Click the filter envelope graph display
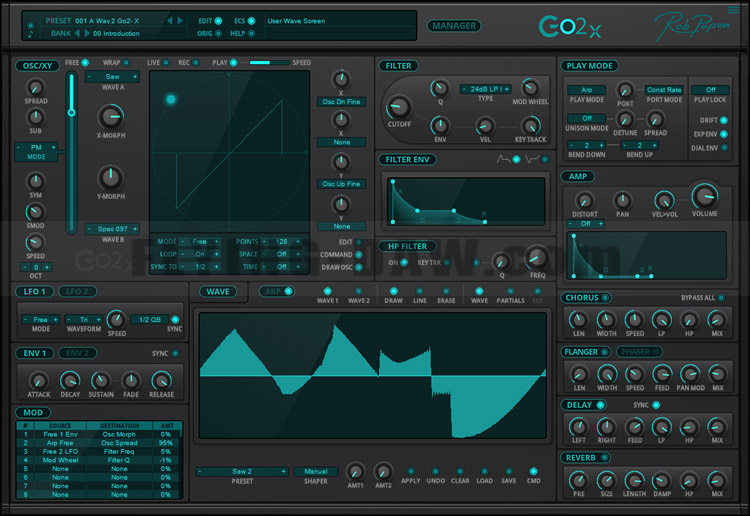This screenshot has width=750, height=516. click(x=465, y=201)
